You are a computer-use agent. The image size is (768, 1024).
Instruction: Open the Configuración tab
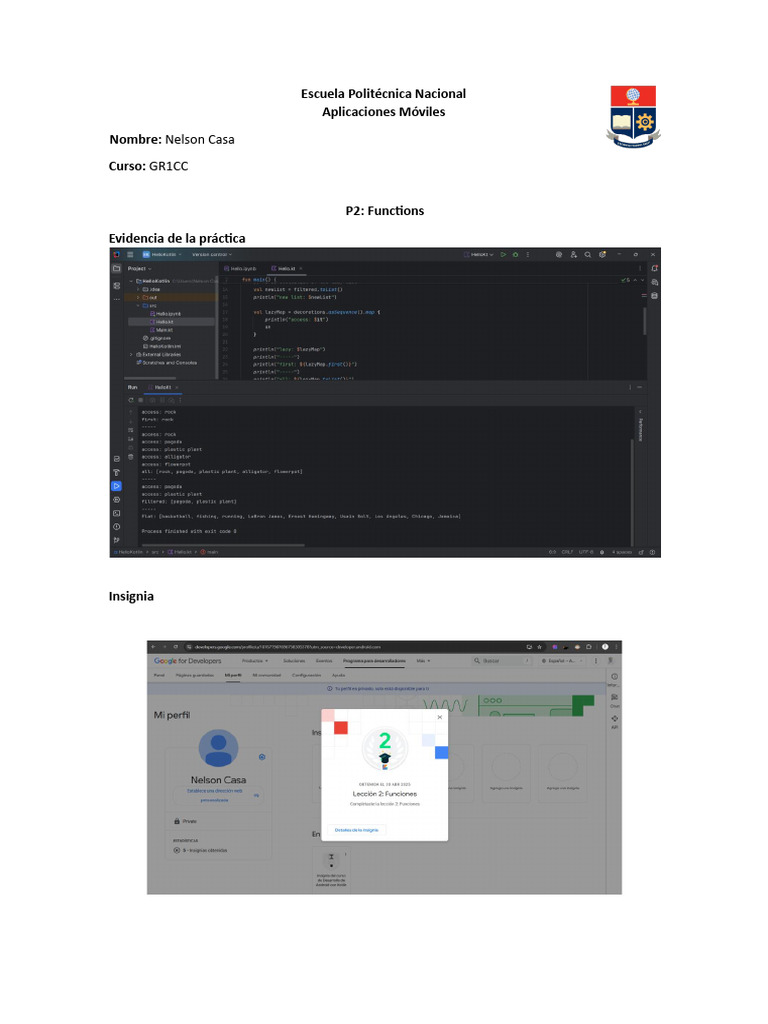click(x=306, y=675)
